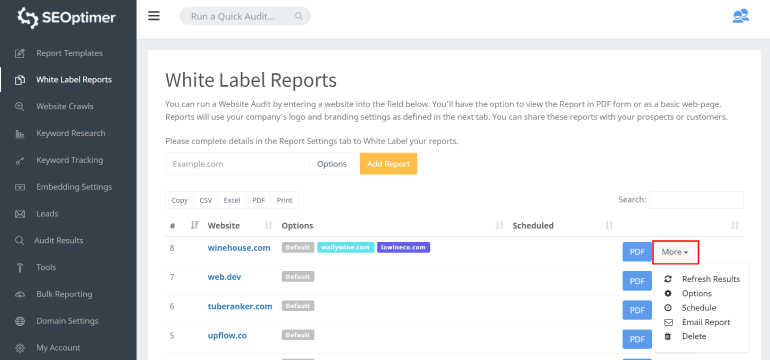
Task: Download PDF for web.dev
Action: (x=637, y=281)
